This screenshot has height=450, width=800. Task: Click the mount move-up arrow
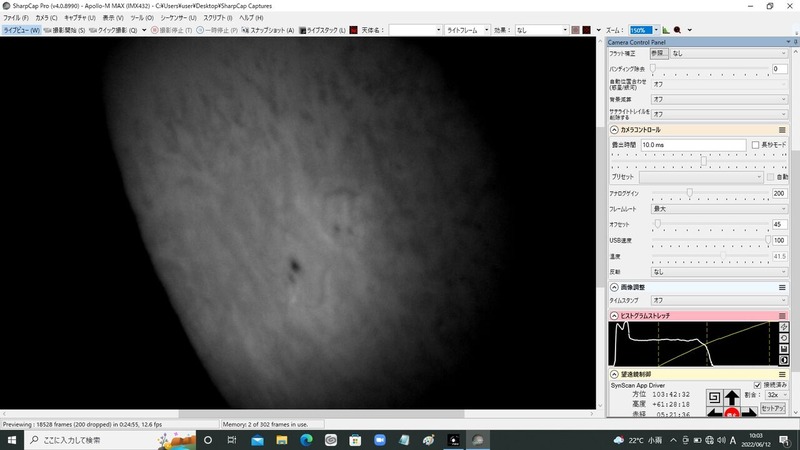tap(732, 397)
